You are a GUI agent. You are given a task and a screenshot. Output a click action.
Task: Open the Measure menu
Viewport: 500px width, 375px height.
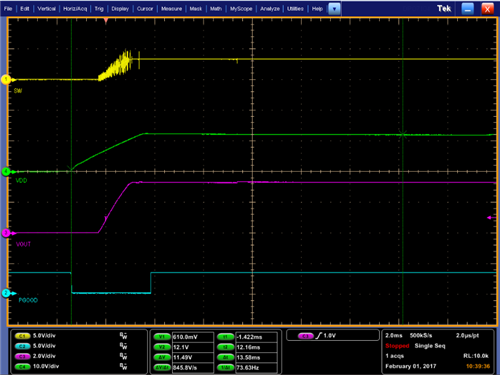171,9
